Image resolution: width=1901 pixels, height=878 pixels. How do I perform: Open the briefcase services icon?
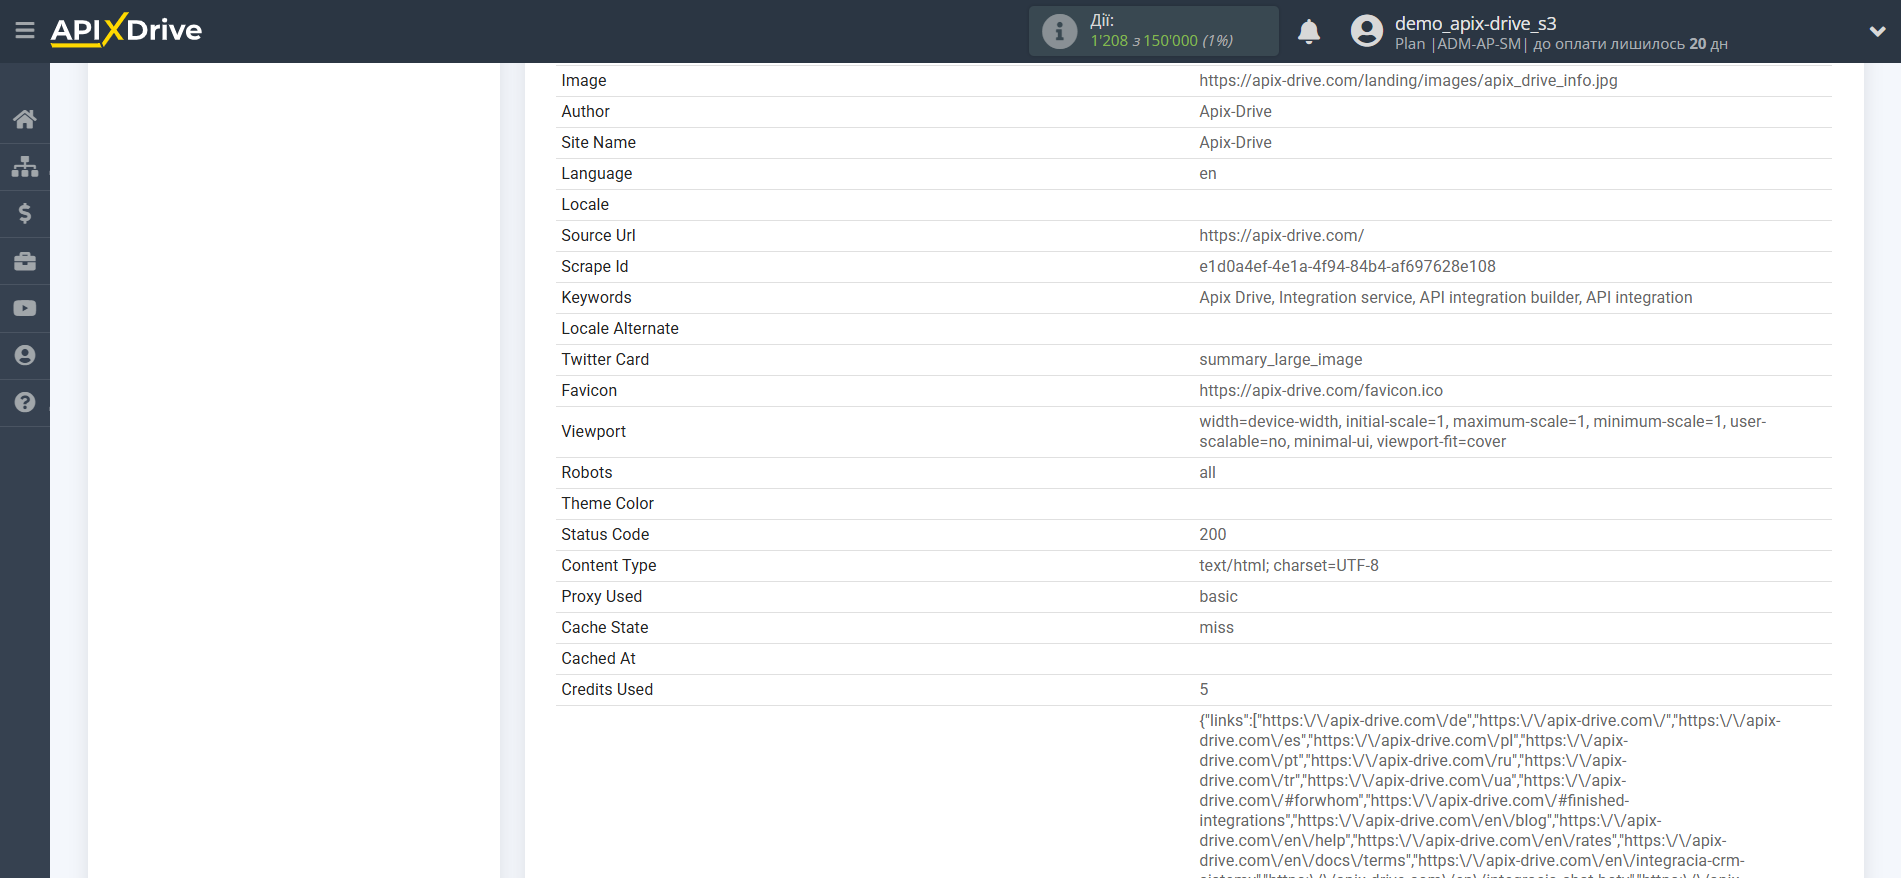click(25, 261)
